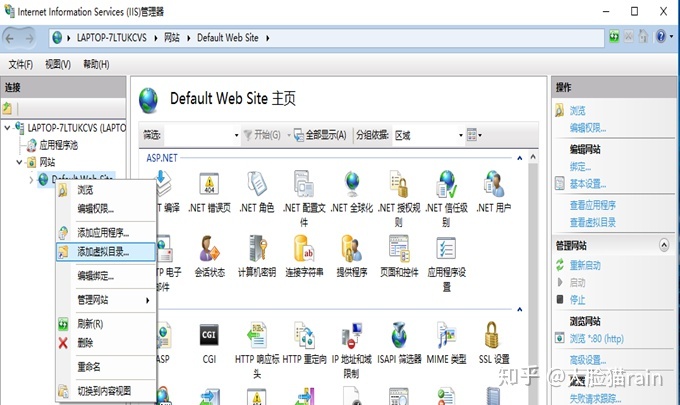The image size is (680, 405).
Task: Open dropdown after LAPTOP-7LTUKCVS in breadcrumb
Action: pos(155,38)
